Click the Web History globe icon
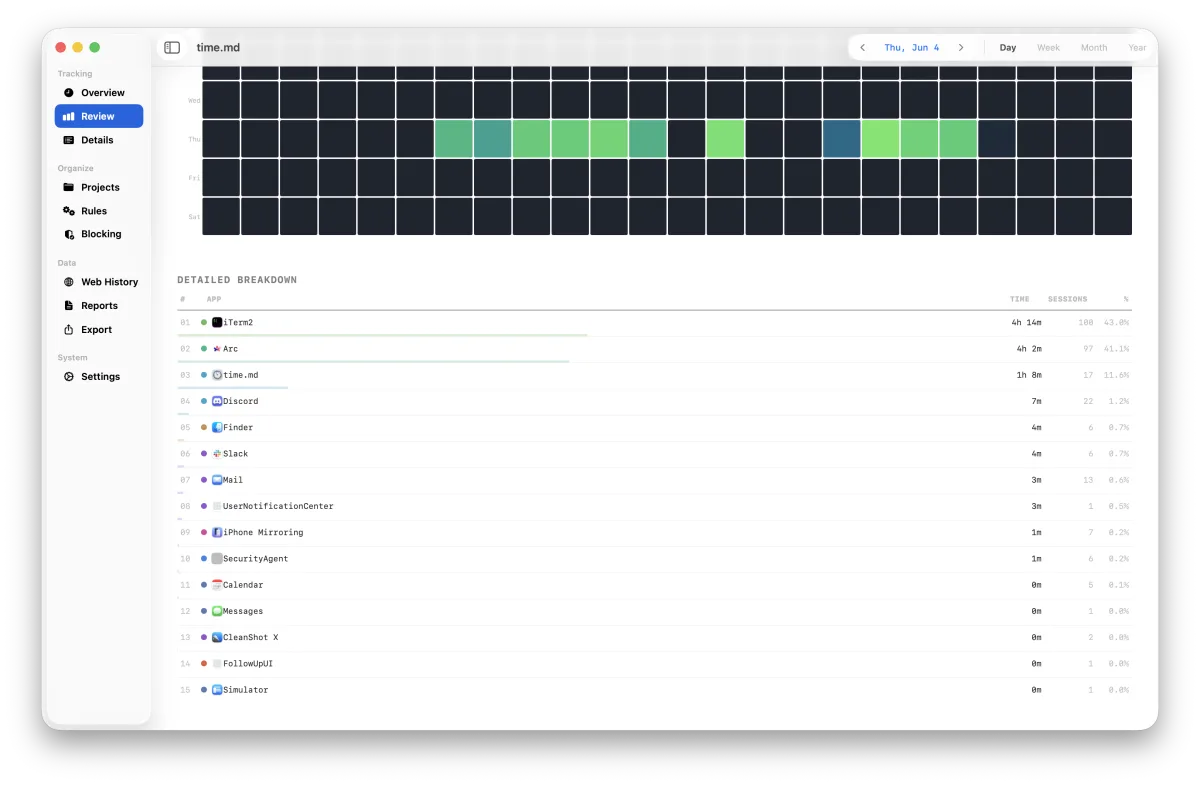 (x=69, y=282)
